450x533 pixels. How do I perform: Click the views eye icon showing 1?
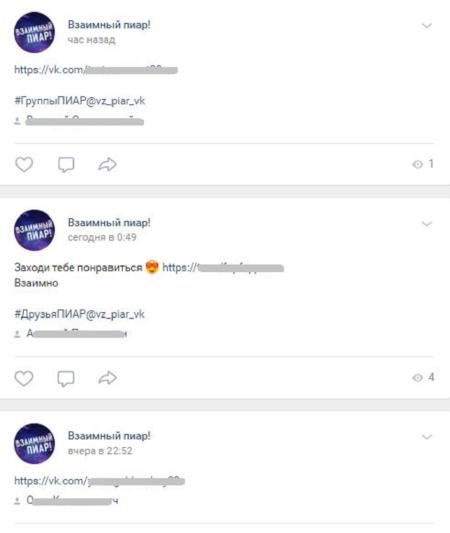pyautogui.click(x=417, y=164)
